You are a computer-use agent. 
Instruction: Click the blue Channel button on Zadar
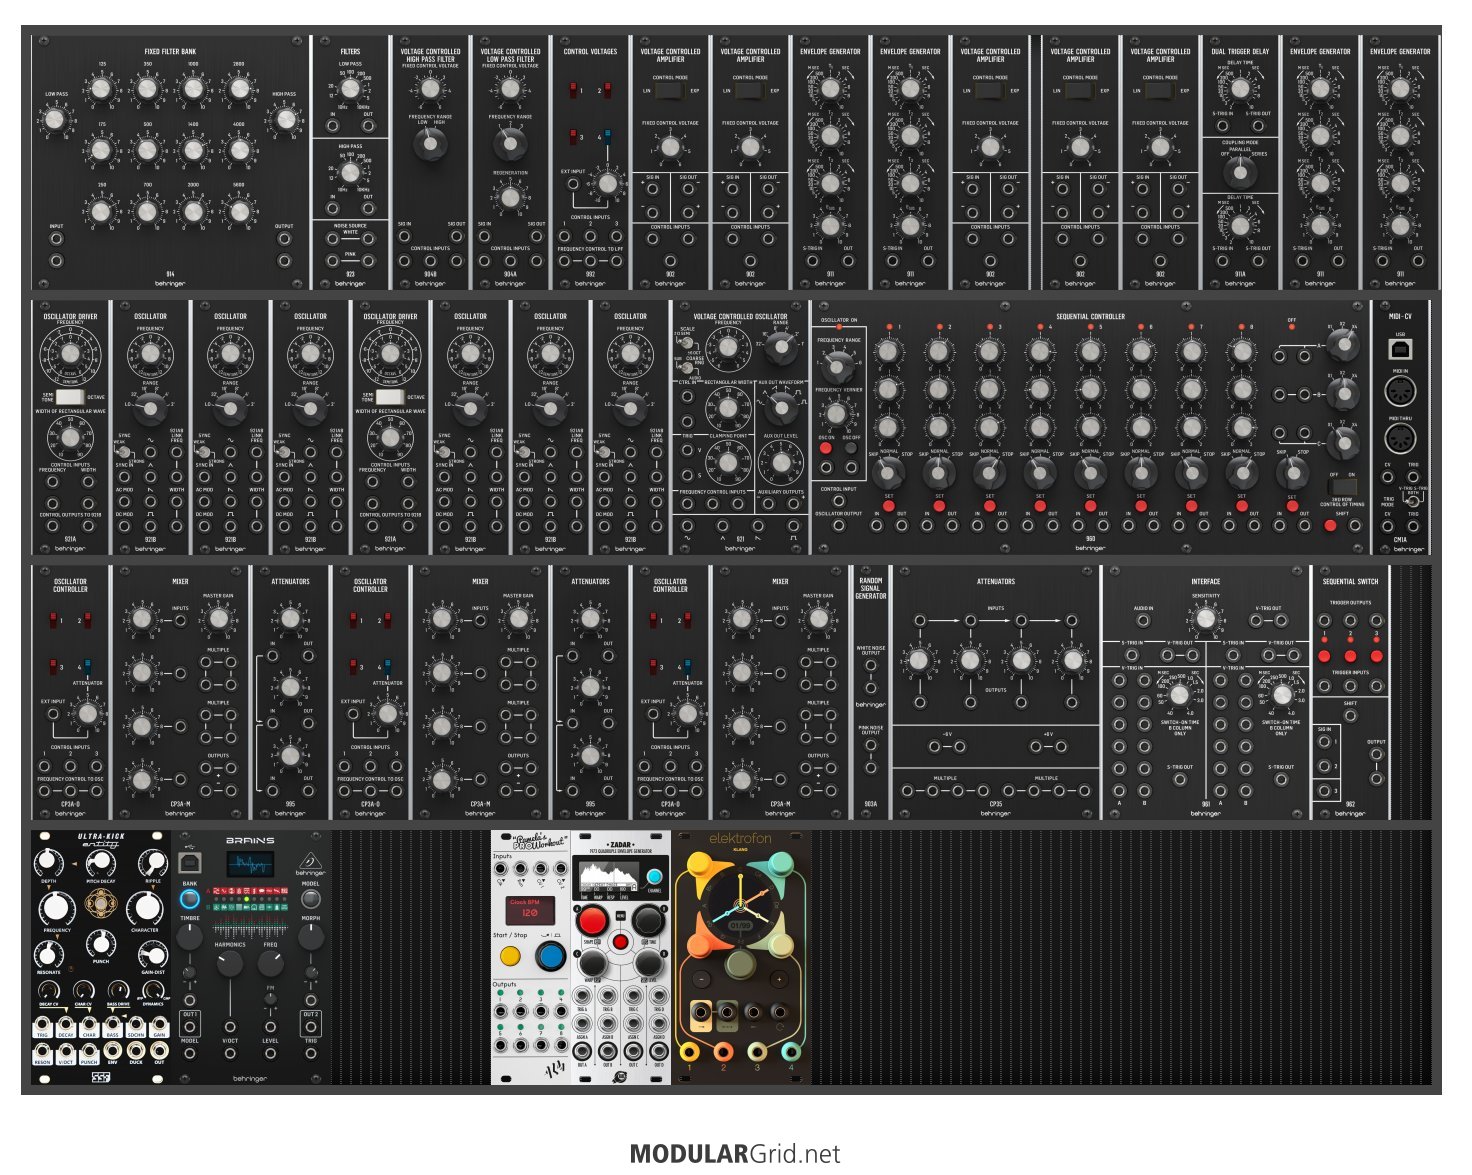tap(654, 877)
